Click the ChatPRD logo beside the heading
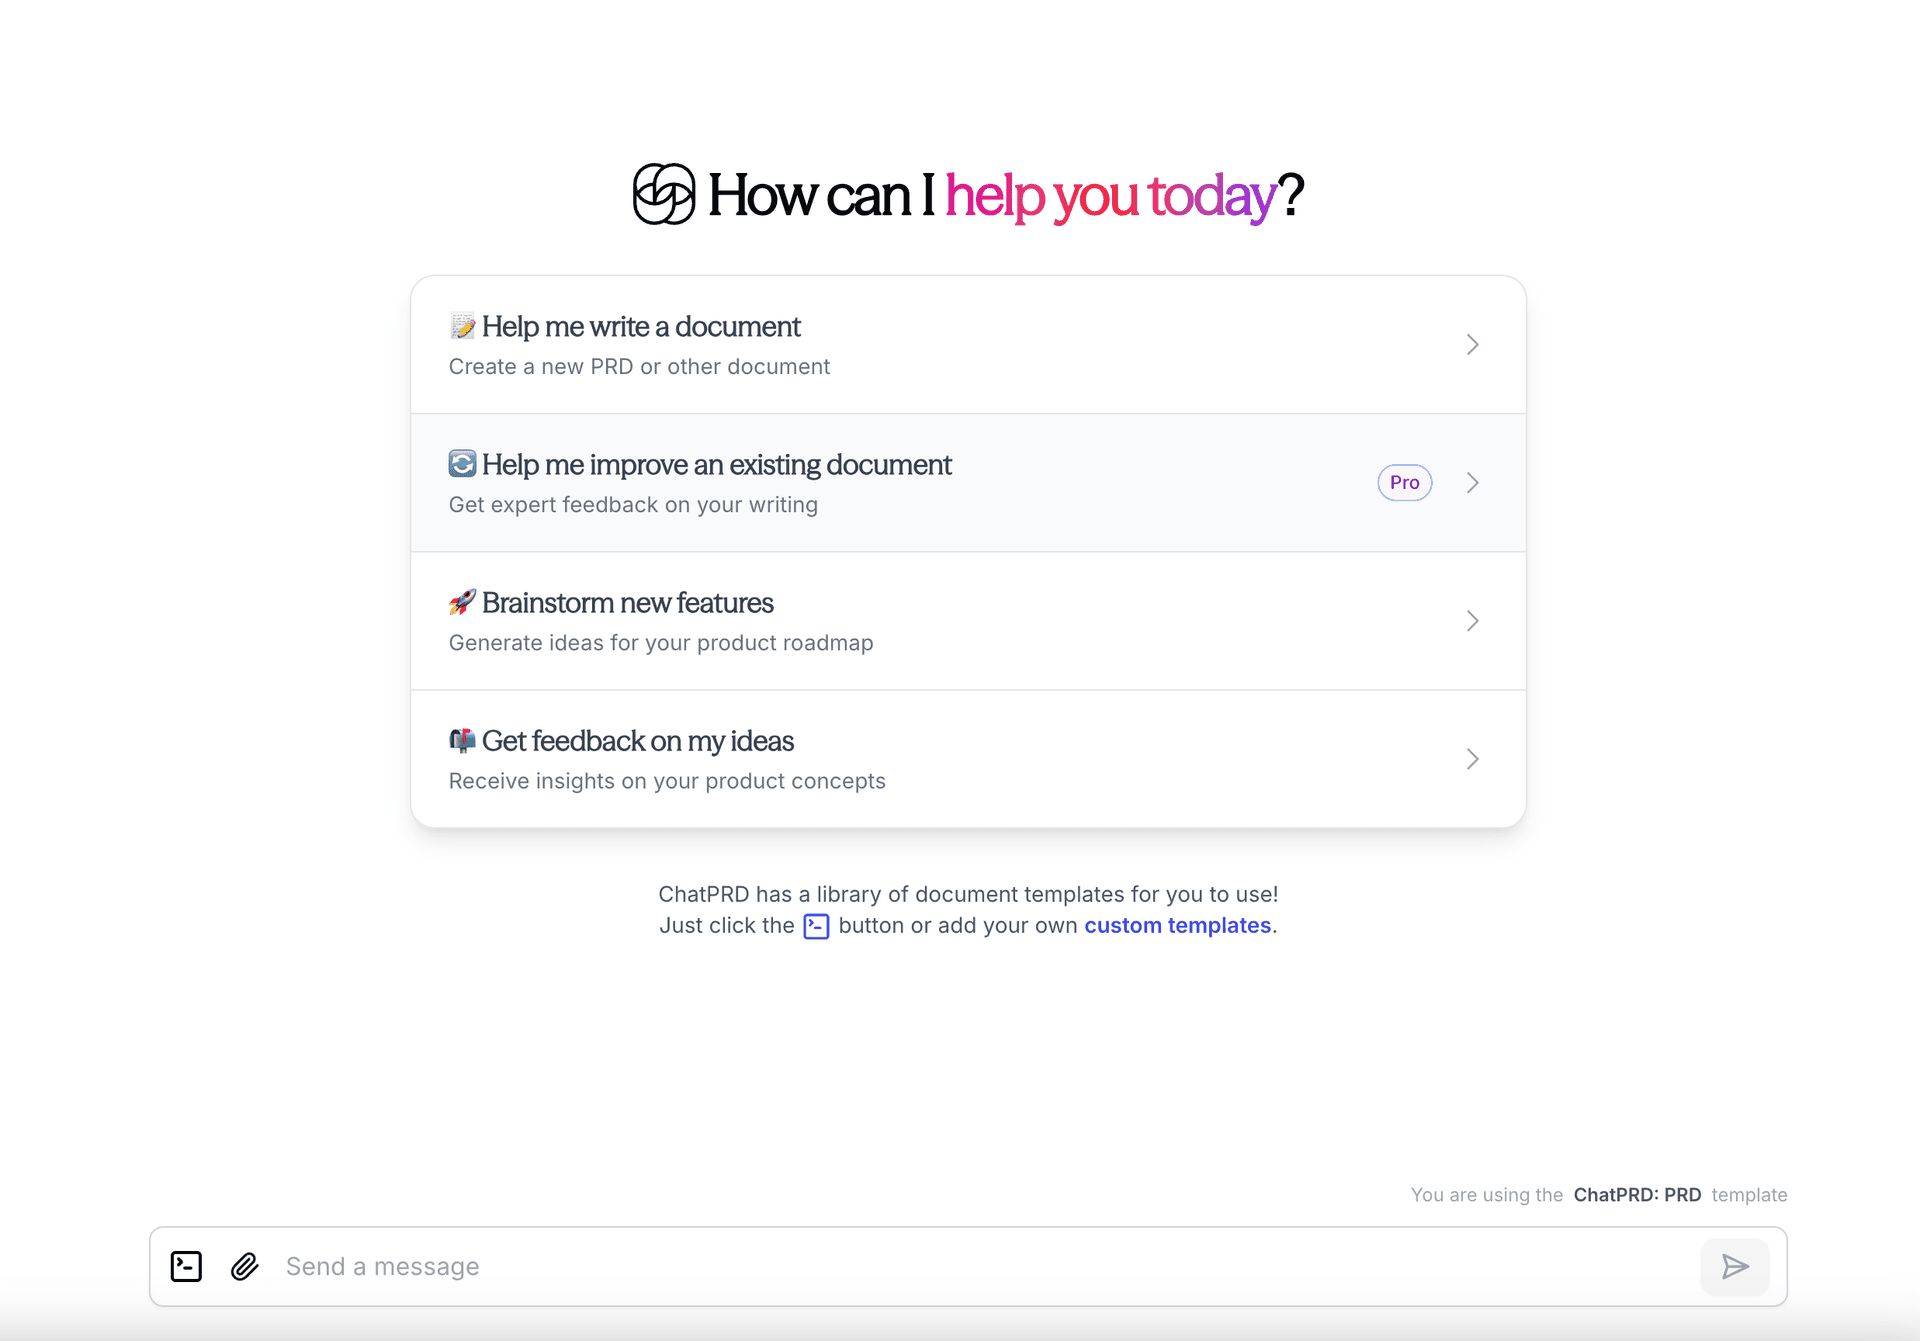 click(x=663, y=194)
